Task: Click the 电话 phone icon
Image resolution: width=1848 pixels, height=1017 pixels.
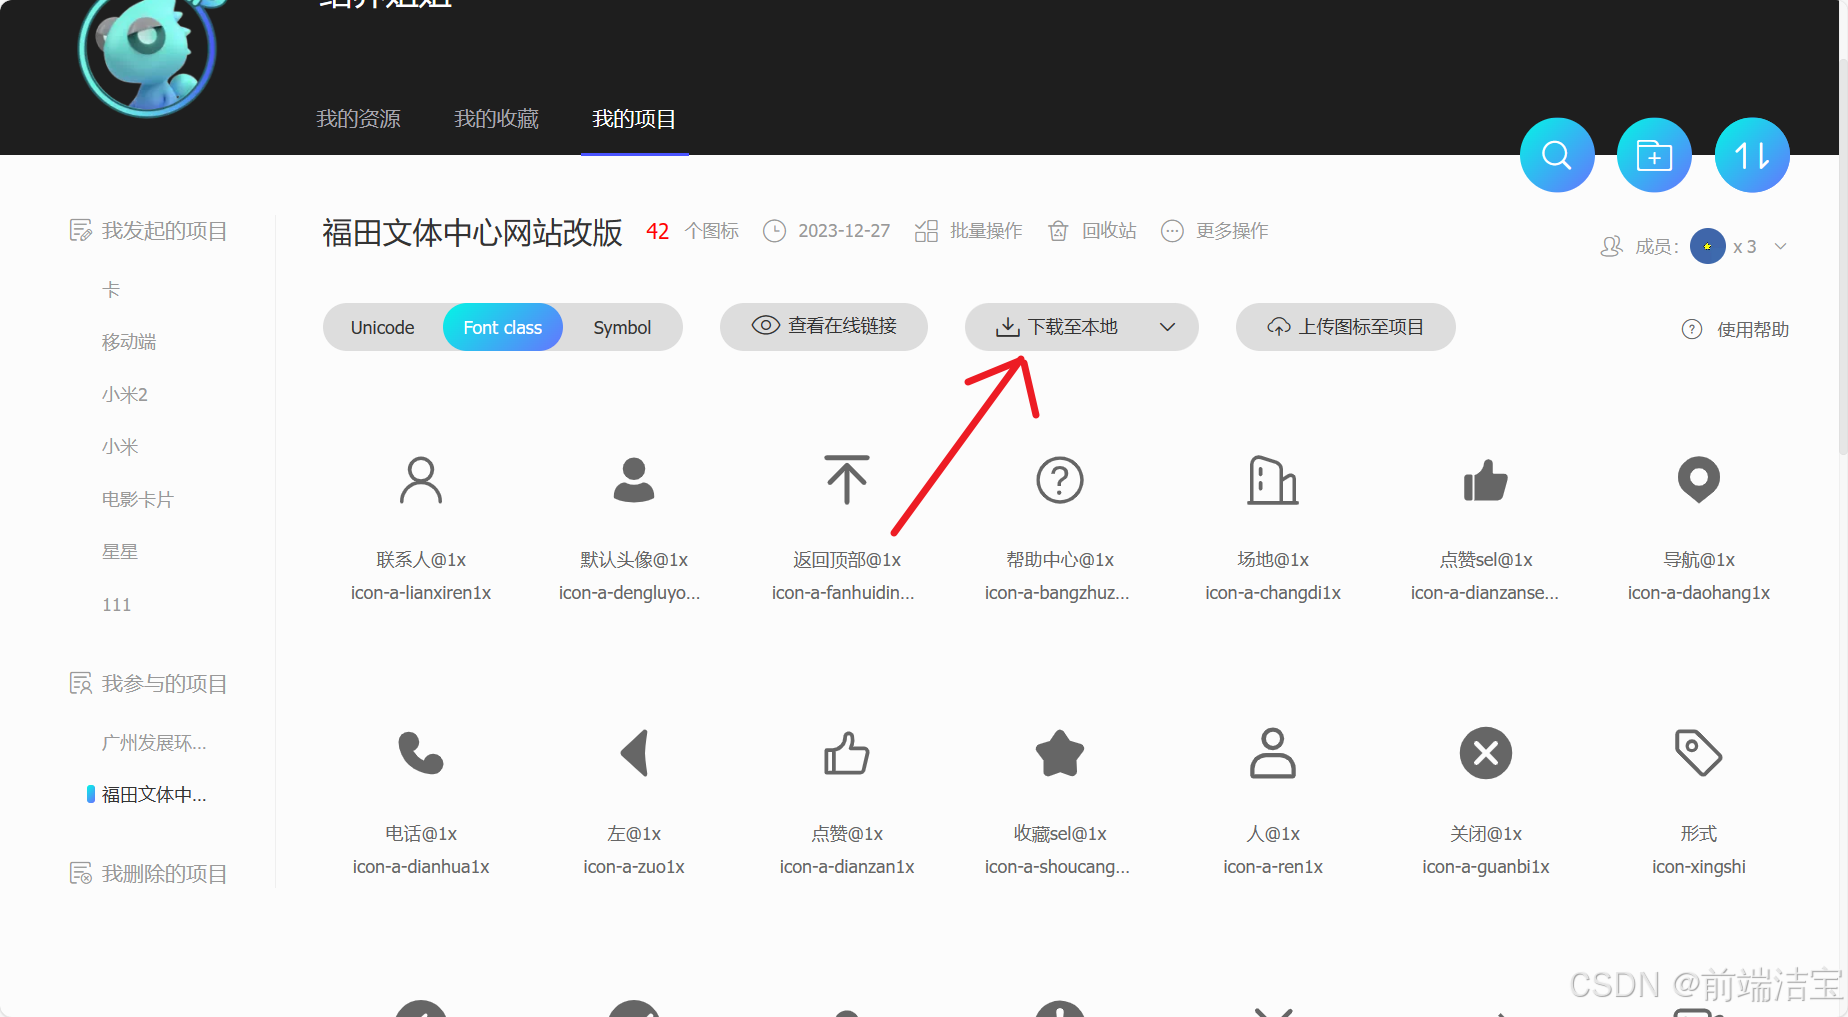Action: click(x=420, y=754)
